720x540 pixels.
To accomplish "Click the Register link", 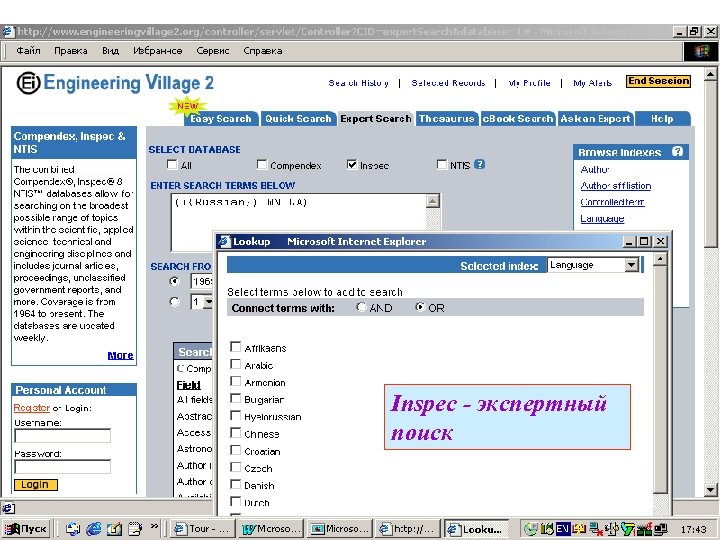I will pyautogui.click(x=31, y=408).
